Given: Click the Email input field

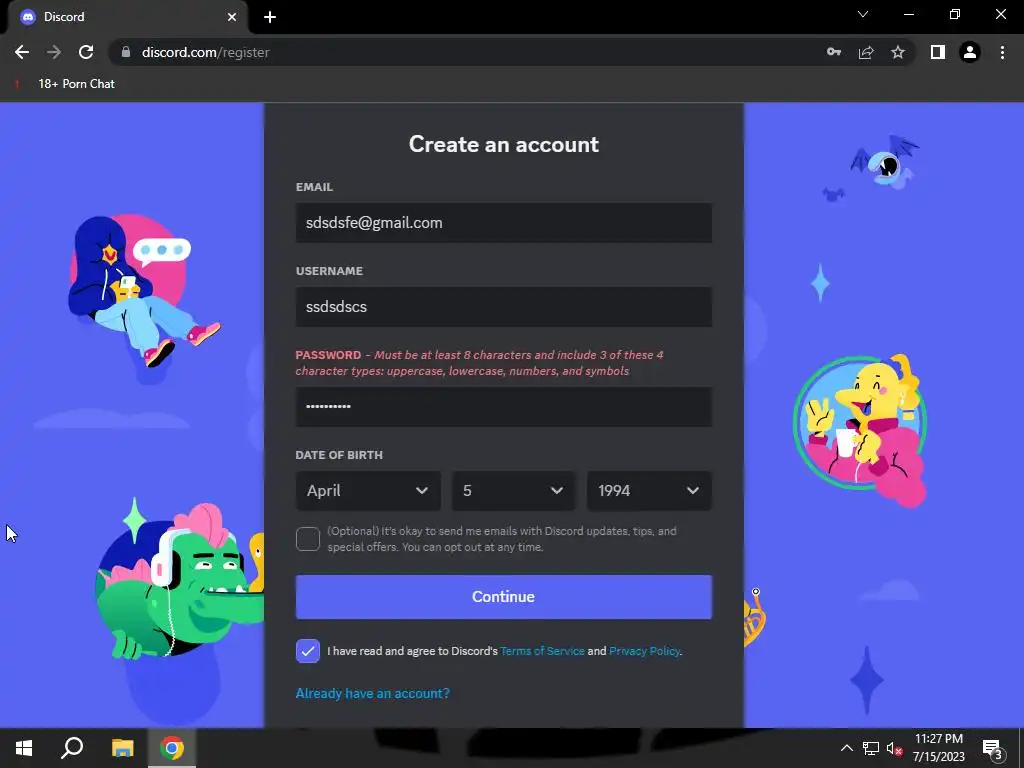Looking at the screenshot, I should click(504, 223).
